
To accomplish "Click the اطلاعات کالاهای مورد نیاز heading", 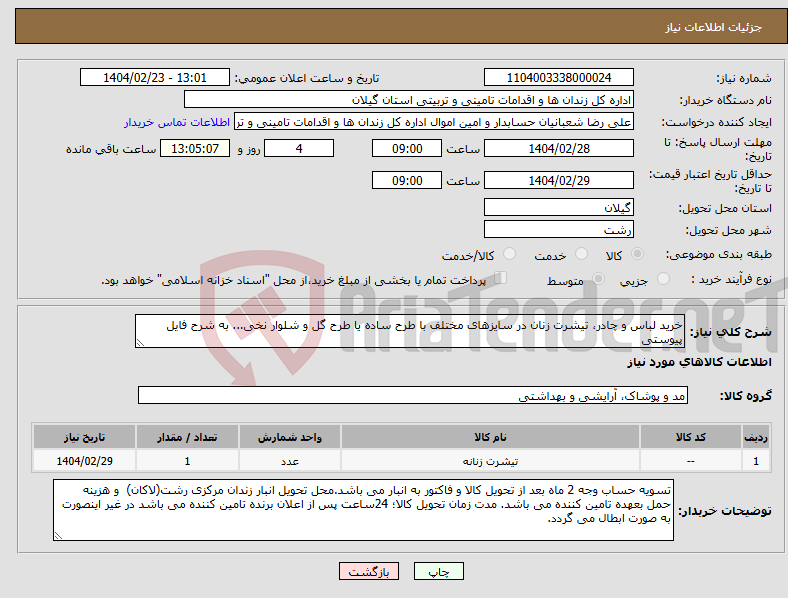I will pos(699,362).
